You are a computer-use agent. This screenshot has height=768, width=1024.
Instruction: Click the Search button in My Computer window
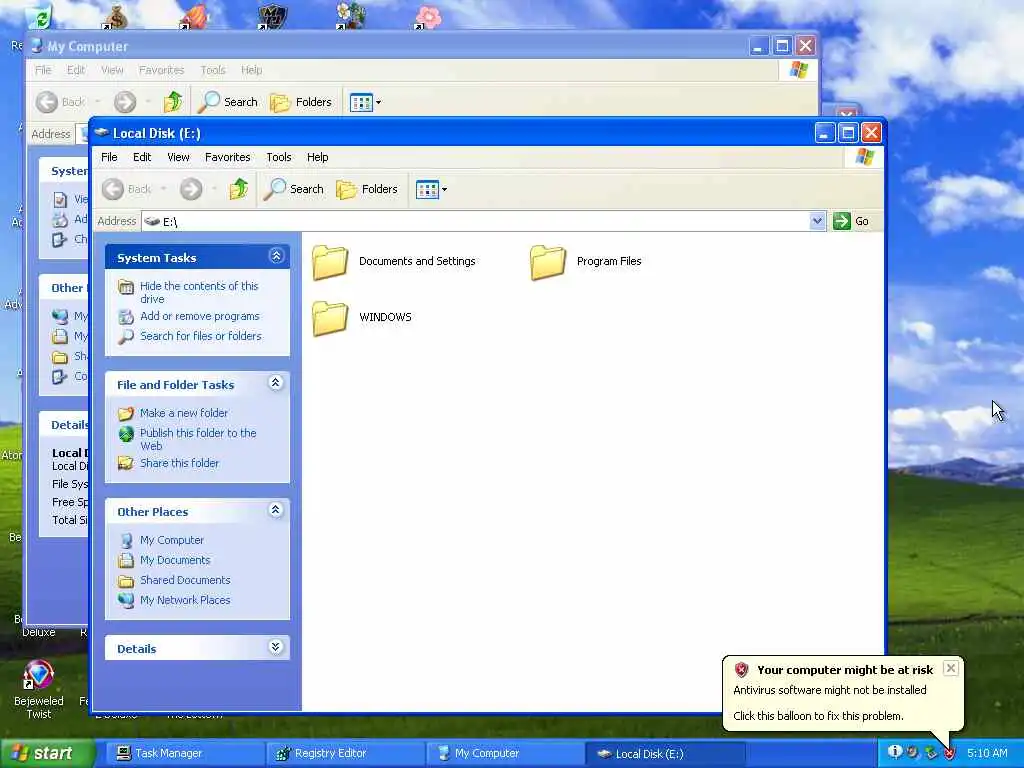pyautogui.click(x=228, y=103)
